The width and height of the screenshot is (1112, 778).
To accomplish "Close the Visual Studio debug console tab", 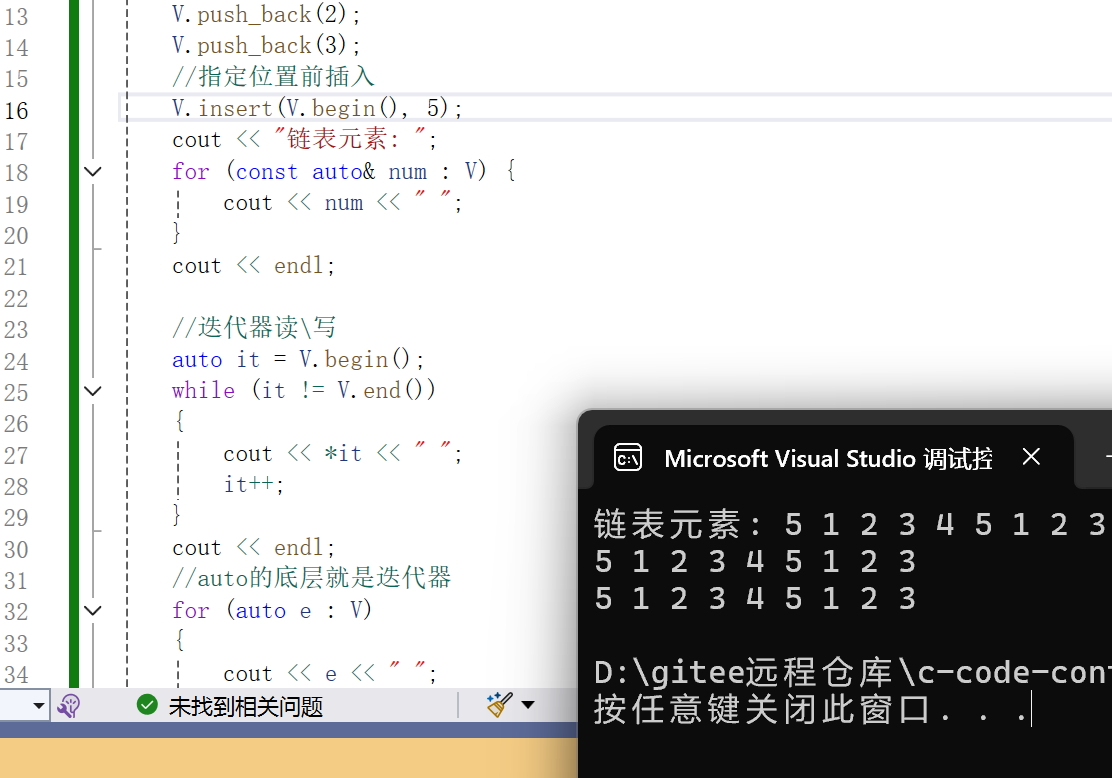I will (1031, 457).
